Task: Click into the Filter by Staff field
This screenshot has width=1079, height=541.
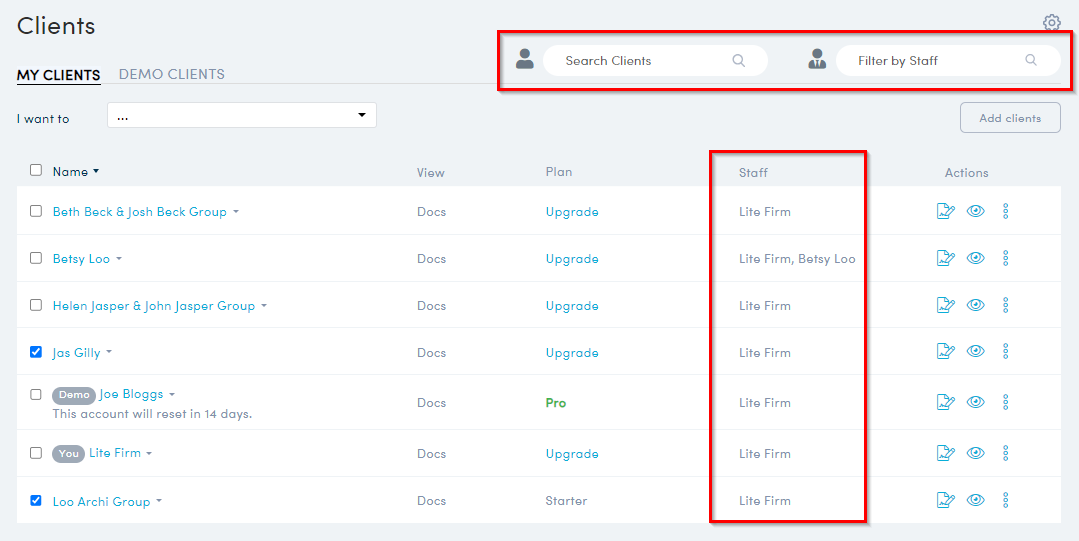Action: 937,61
